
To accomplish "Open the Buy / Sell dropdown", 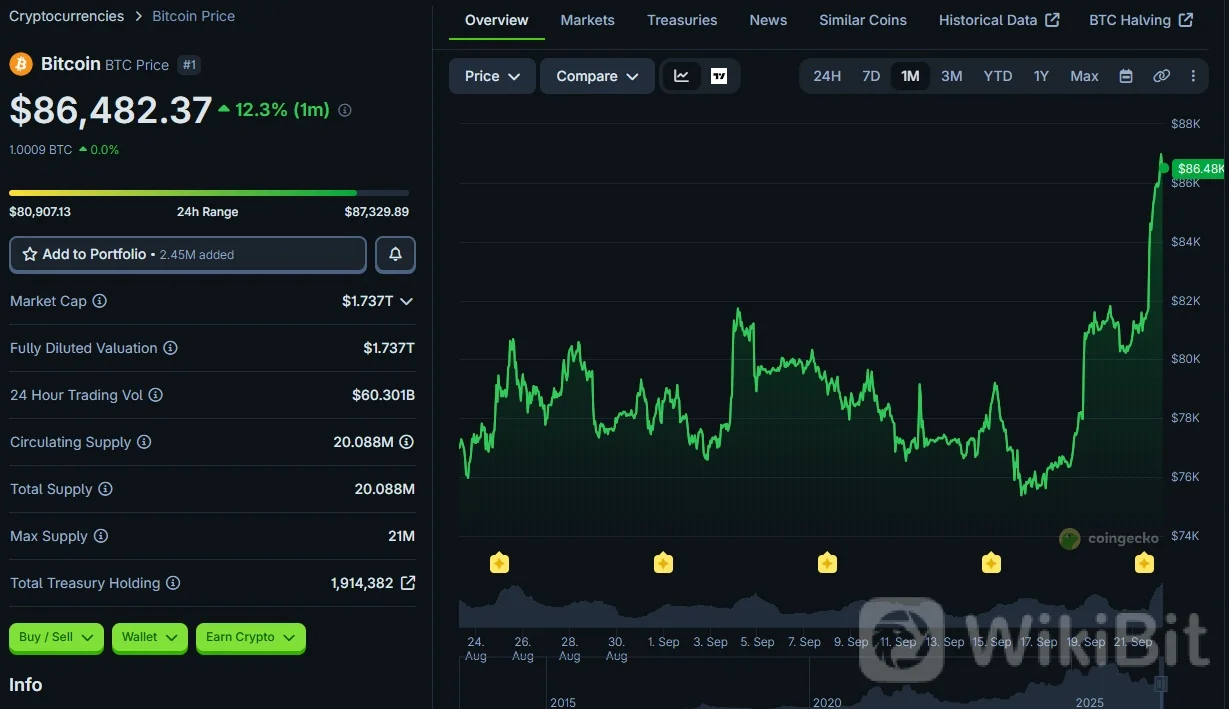I will pos(56,637).
